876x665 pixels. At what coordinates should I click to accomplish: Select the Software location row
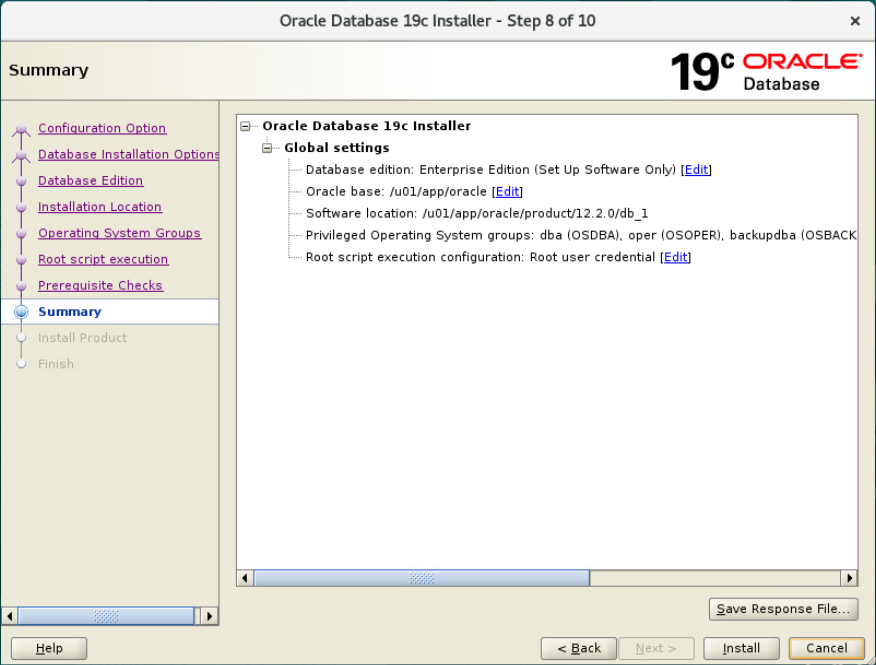tap(477, 213)
